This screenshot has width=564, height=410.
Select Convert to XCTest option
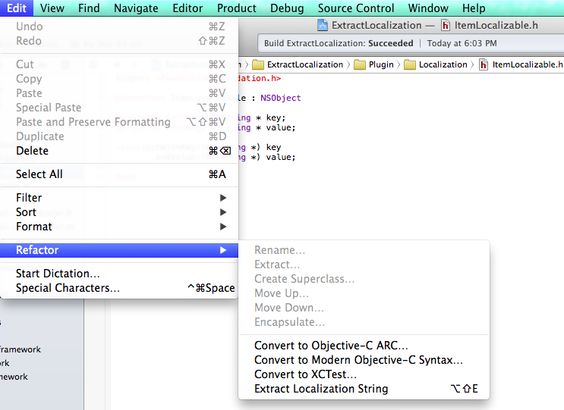click(x=364, y=374)
